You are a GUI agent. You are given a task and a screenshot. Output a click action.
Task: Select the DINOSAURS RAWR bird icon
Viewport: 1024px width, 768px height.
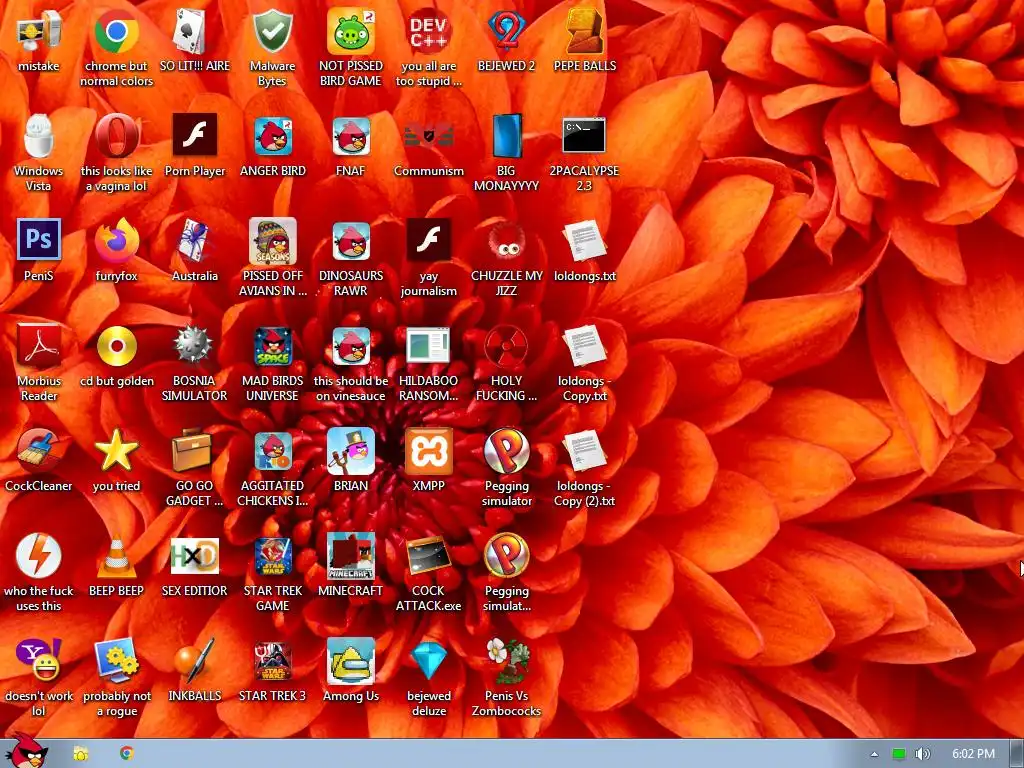click(351, 242)
